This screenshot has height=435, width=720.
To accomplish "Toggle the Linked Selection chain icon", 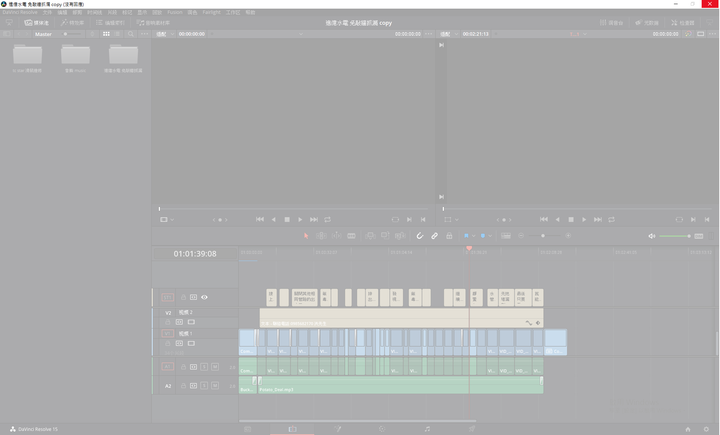I will 434,236.
